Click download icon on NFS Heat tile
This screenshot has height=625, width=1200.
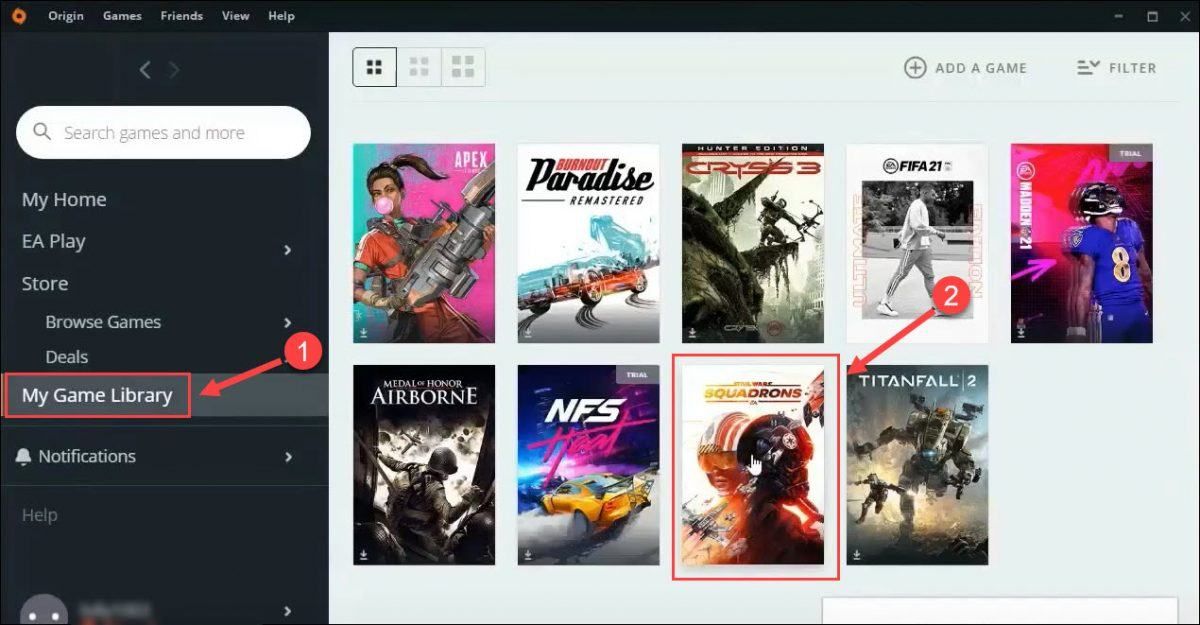click(x=529, y=553)
